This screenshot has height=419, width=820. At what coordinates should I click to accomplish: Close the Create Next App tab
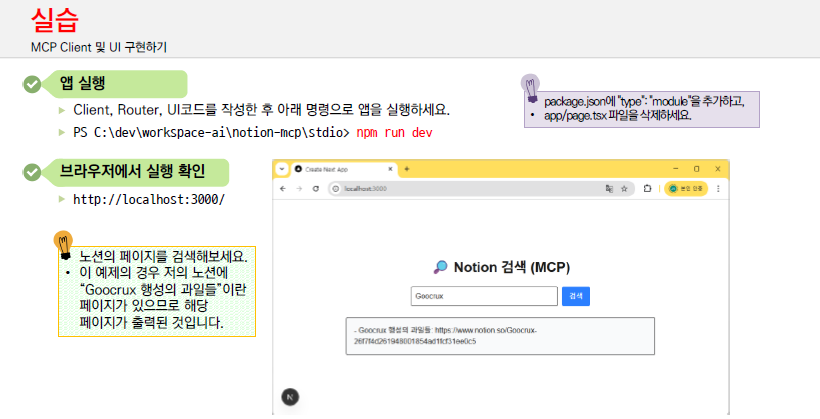390,169
